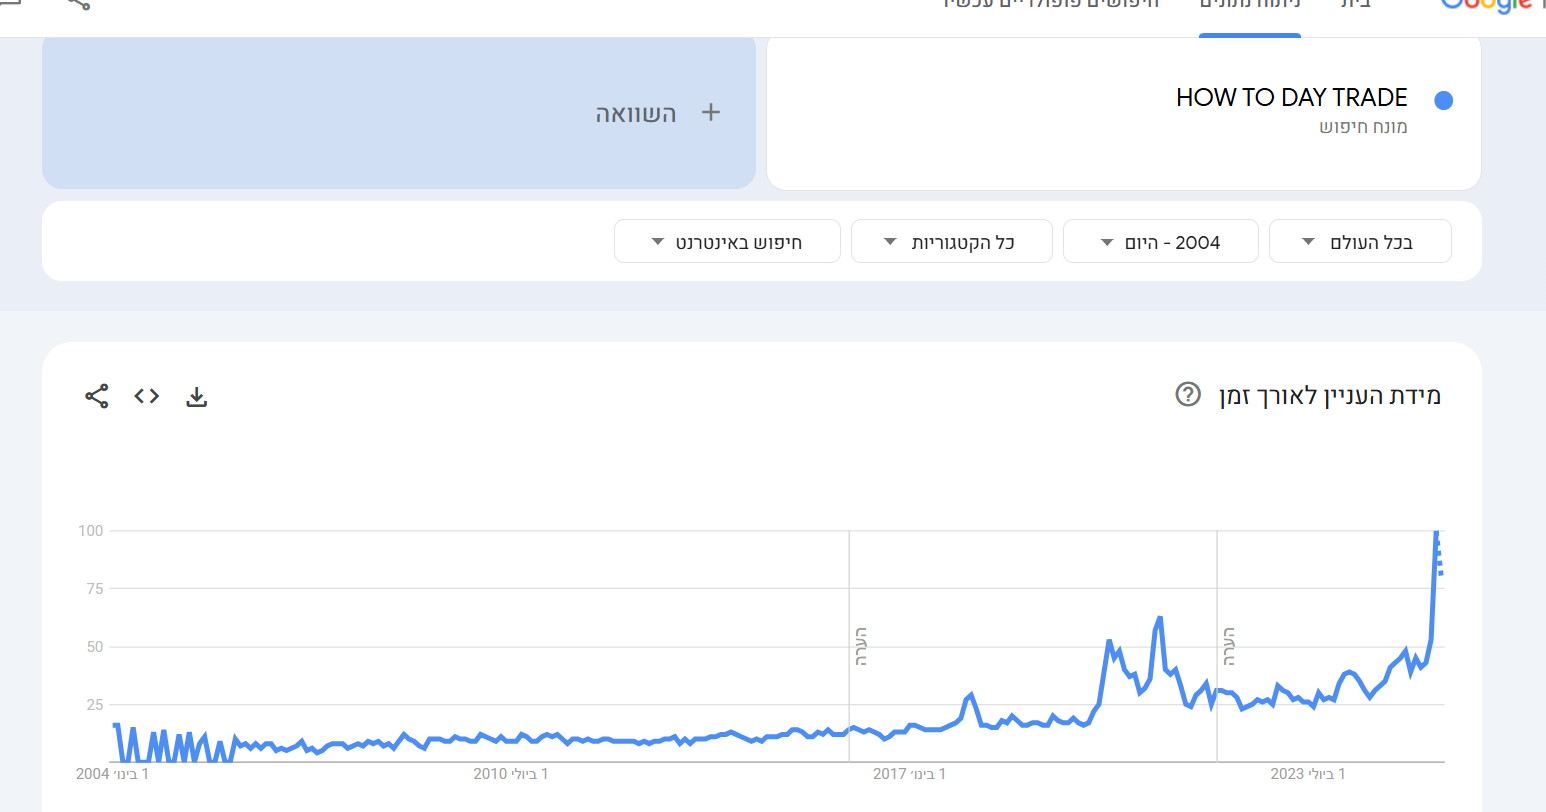Click the השוואה comparison label
This screenshot has height=812, width=1546.
(636, 113)
